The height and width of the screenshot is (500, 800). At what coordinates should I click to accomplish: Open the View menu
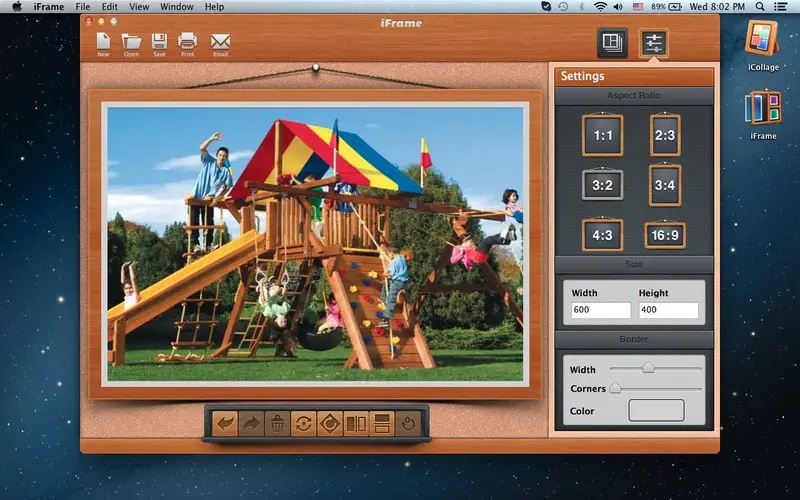point(139,7)
